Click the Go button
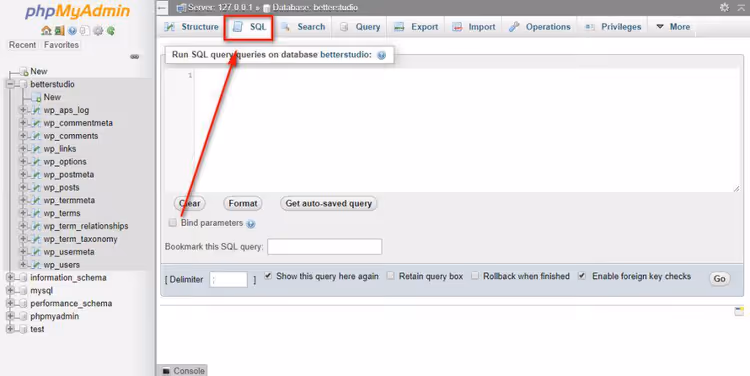Screen dimensions: 750x376 coord(719,278)
